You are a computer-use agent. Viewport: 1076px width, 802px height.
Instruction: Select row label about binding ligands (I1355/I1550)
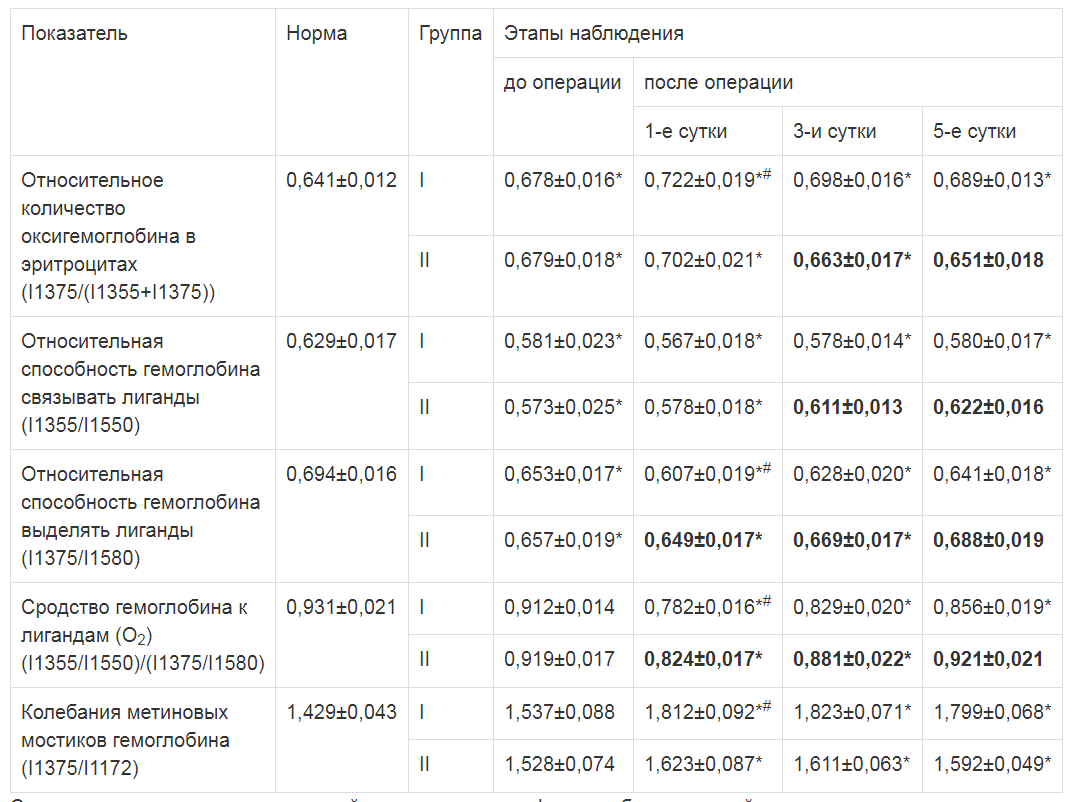(140, 383)
